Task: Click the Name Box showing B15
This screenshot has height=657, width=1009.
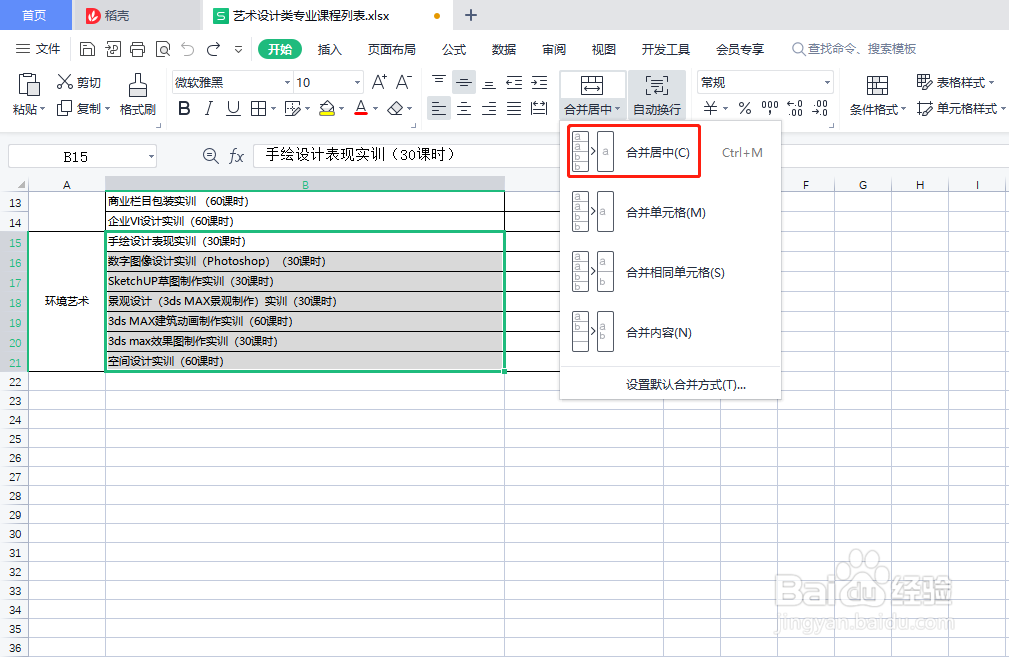Action: [x=75, y=155]
